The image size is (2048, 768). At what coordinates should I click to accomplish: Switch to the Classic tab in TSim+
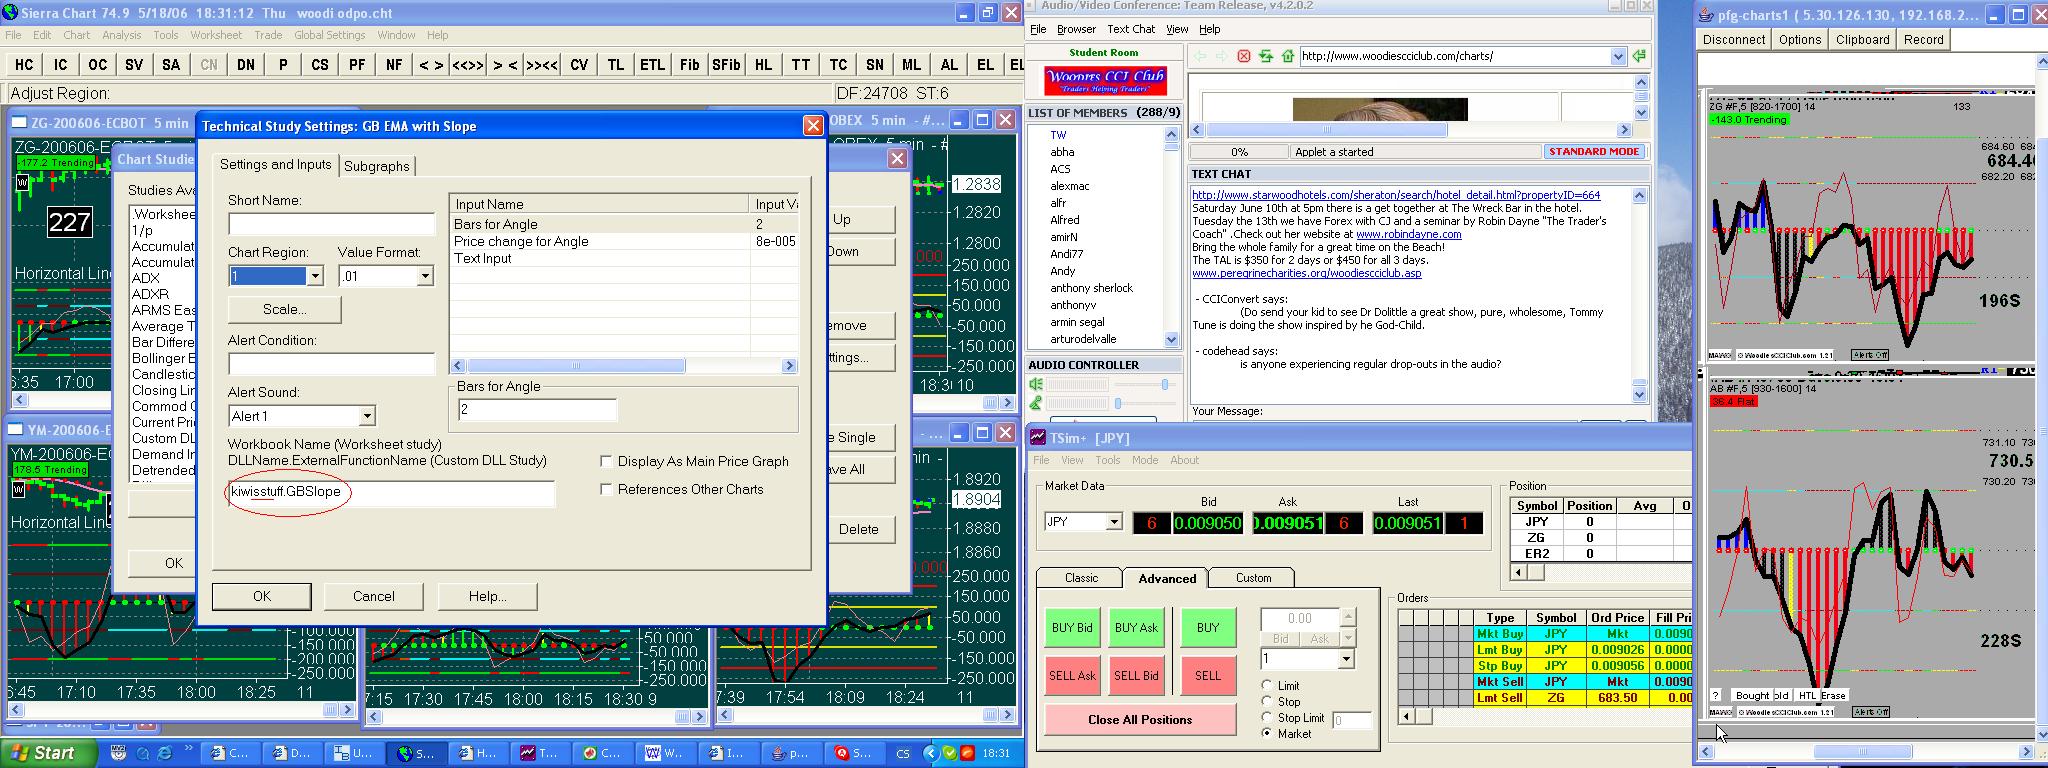[1080, 578]
